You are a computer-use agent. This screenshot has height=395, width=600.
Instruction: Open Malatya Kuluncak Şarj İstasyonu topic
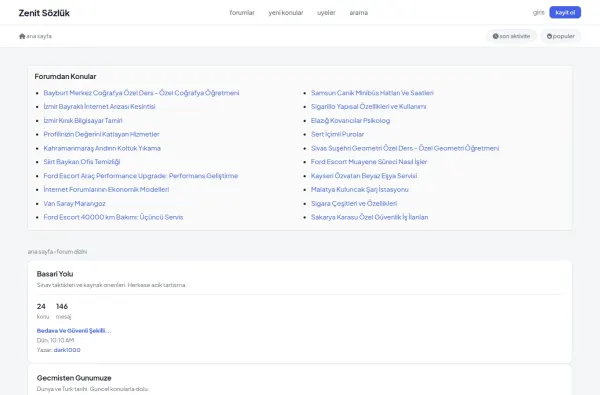pos(360,189)
